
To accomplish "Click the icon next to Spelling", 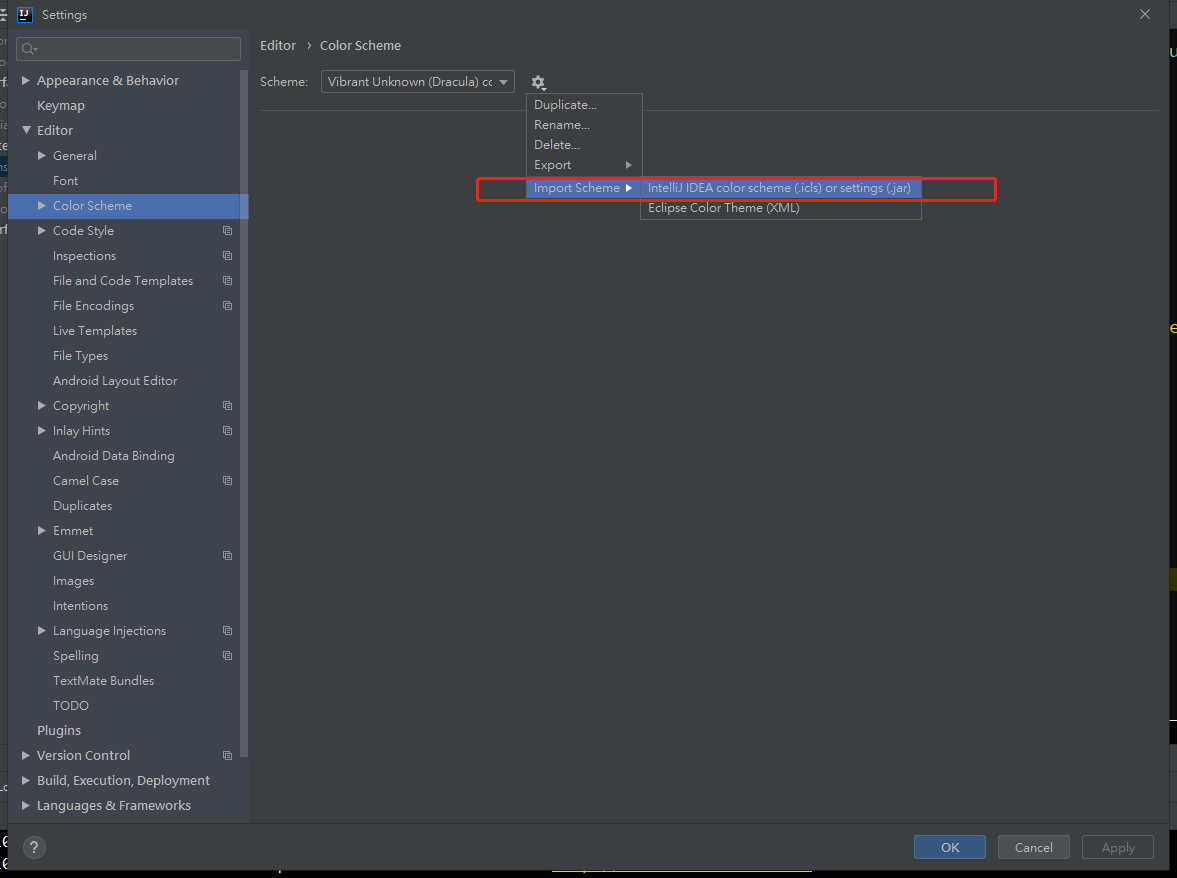I will coord(228,655).
